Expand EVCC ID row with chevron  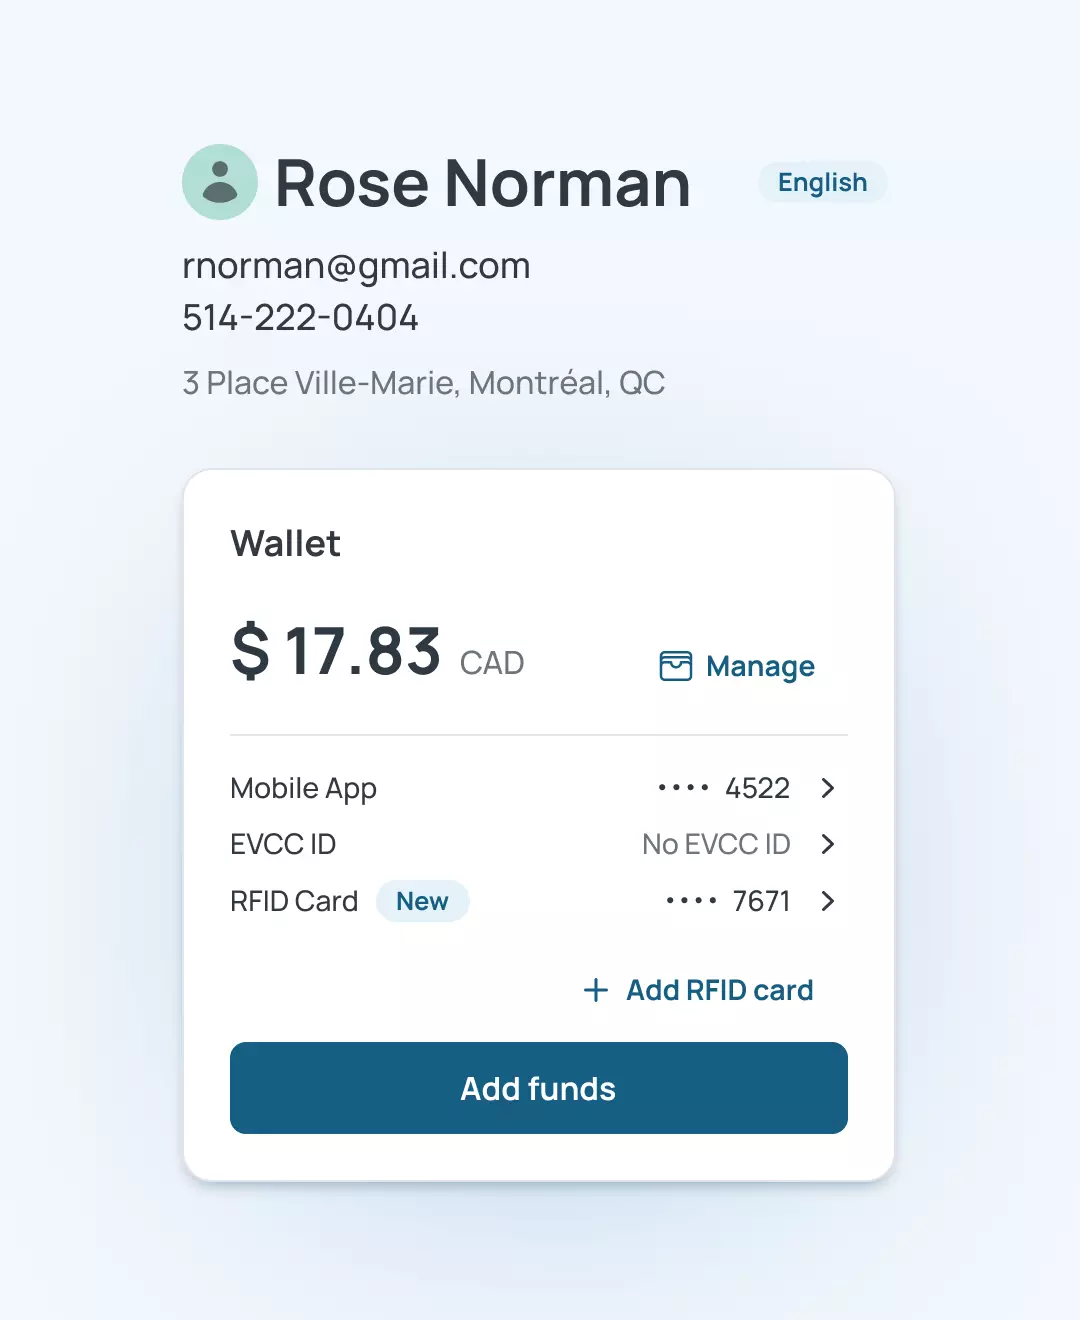pyautogui.click(x=827, y=844)
